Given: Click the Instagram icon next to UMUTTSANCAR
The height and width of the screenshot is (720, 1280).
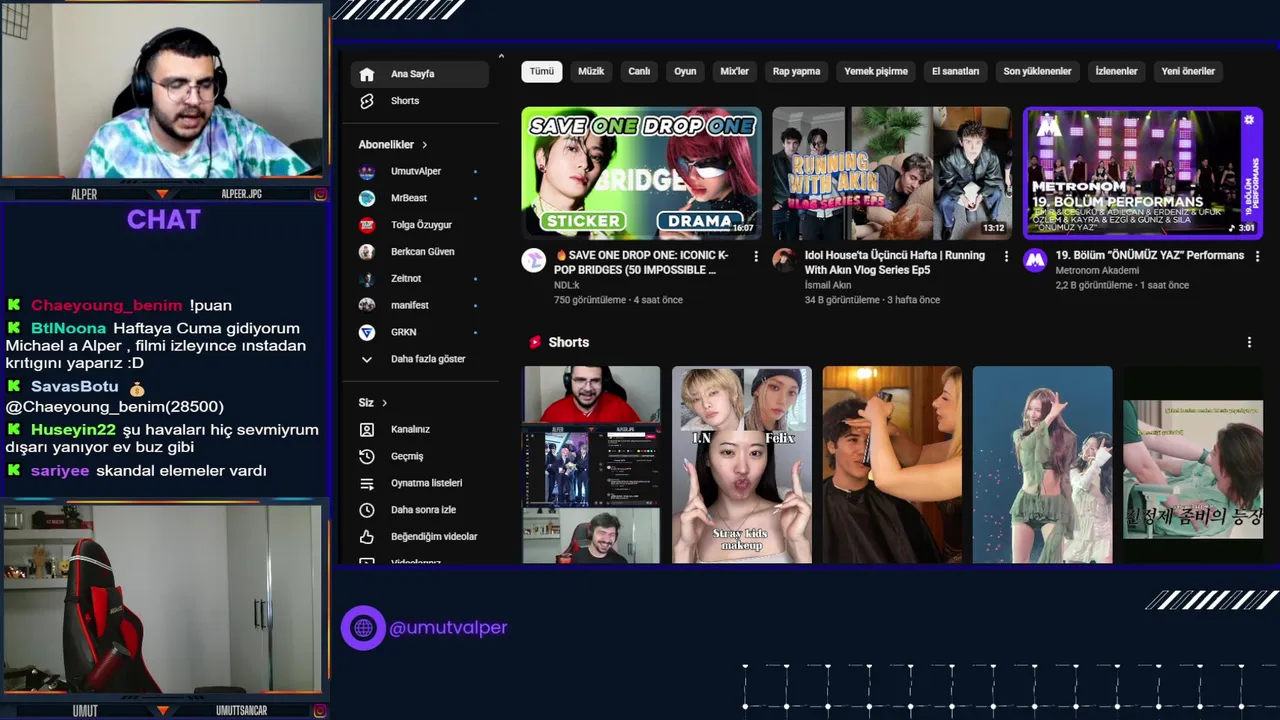Looking at the screenshot, I should pyautogui.click(x=320, y=711).
